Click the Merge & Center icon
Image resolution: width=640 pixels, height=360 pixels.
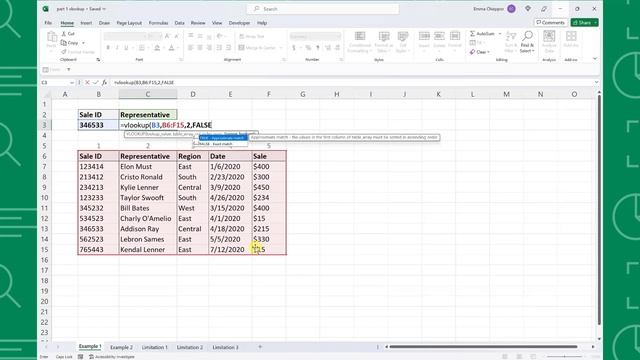(x=241, y=48)
